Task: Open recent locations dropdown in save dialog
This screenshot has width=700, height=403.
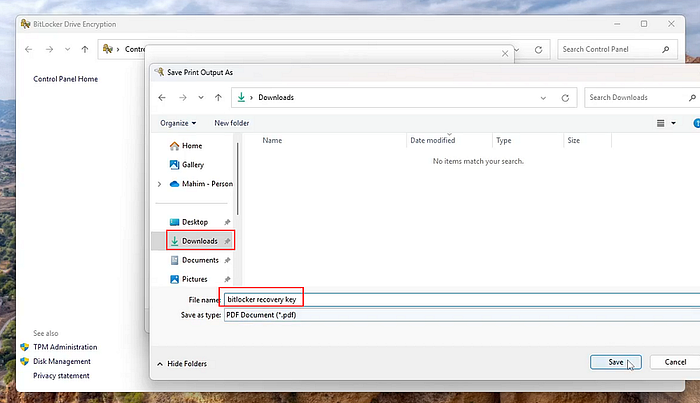Action: click(x=201, y=97)
